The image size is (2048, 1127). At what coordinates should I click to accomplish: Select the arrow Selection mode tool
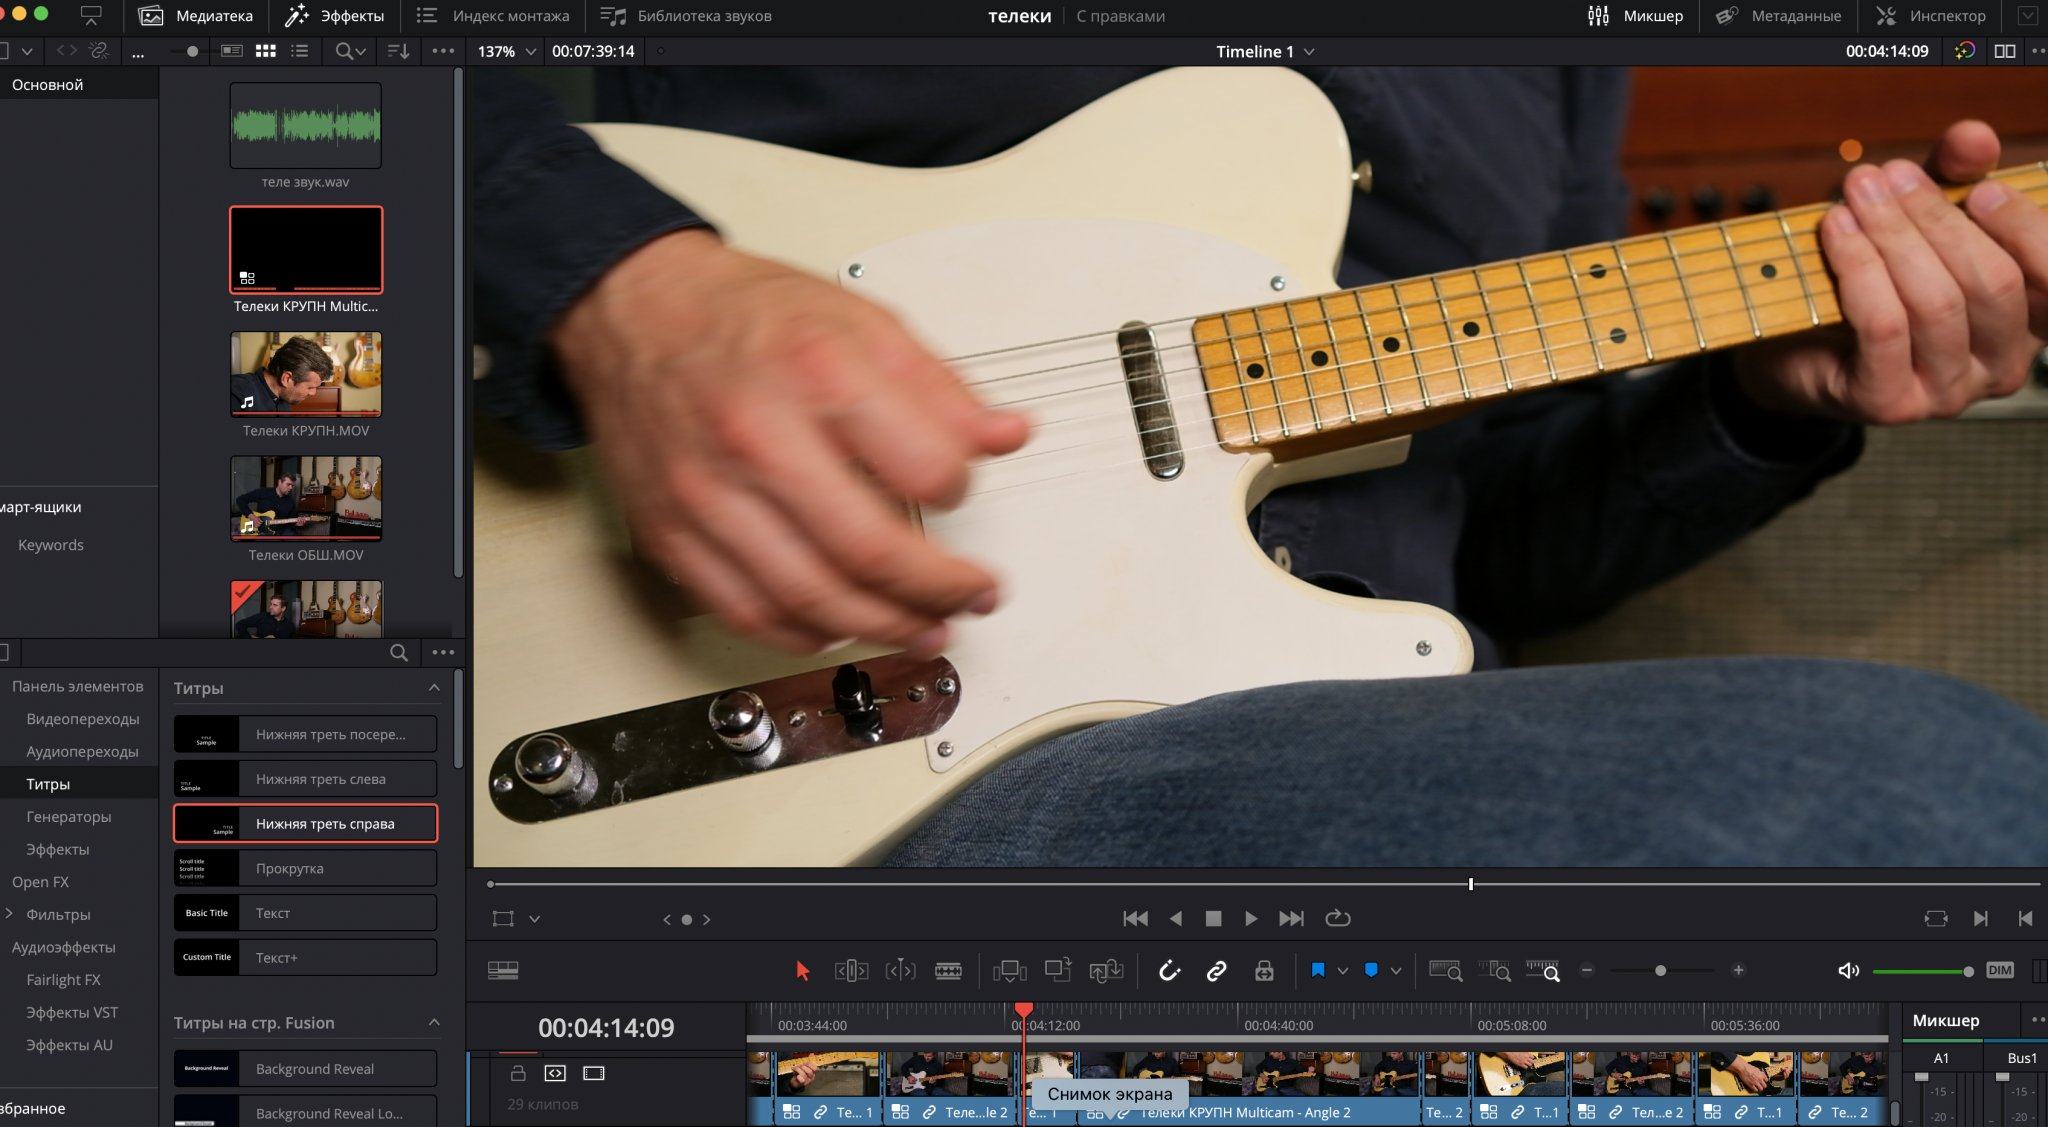click(802, 970)
